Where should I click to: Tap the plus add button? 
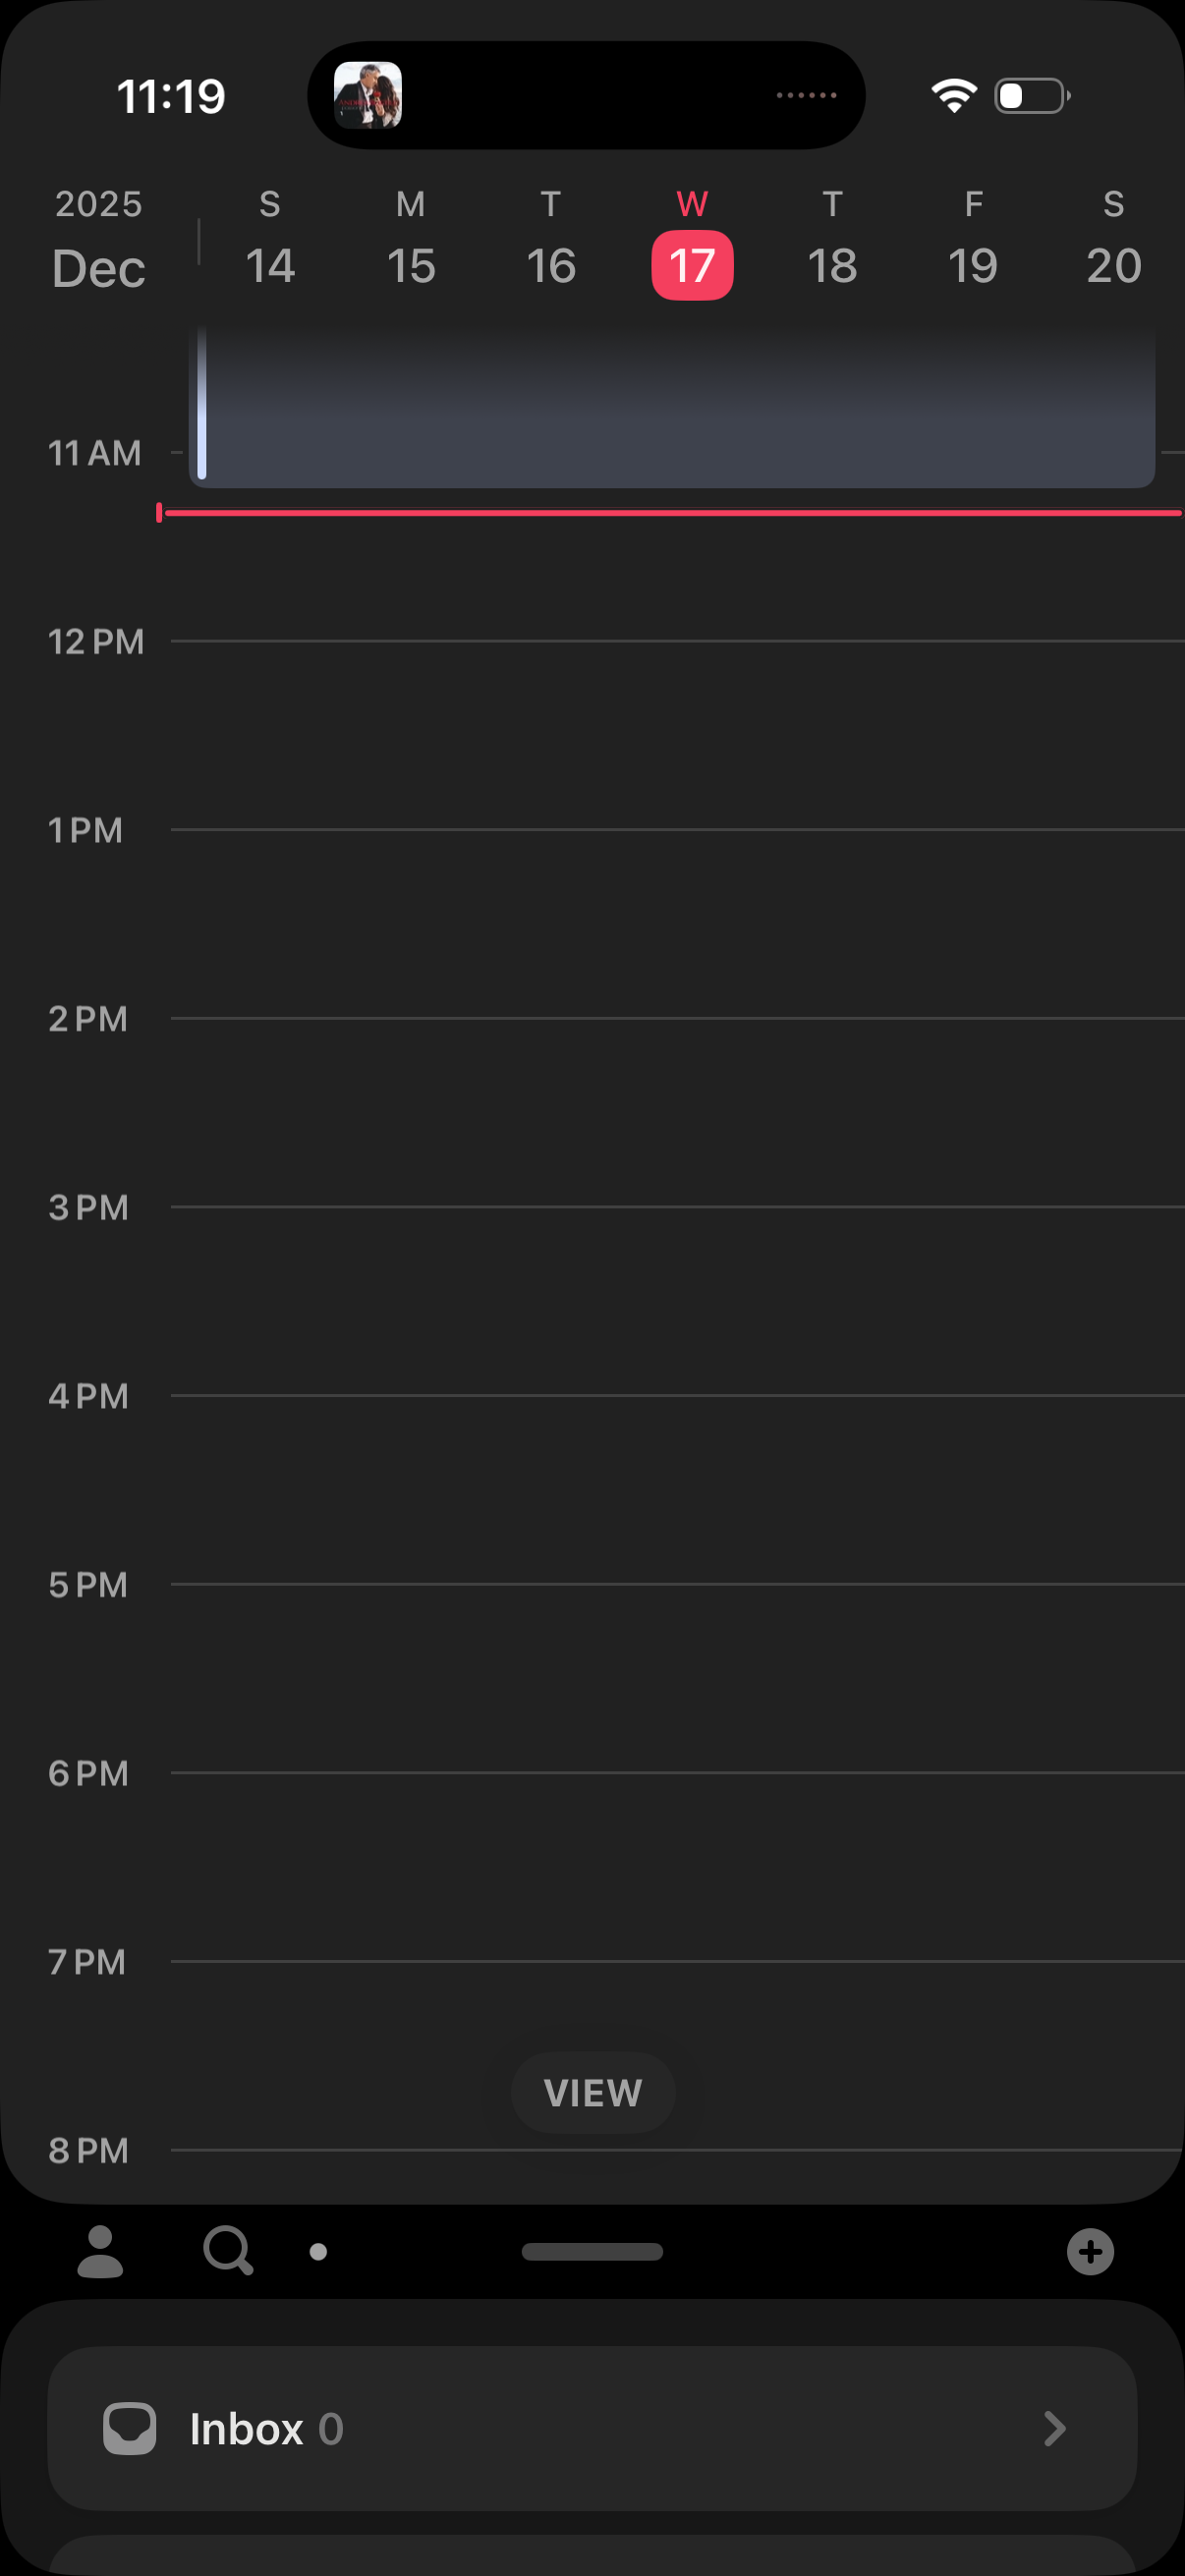tap(1090, 2252)
